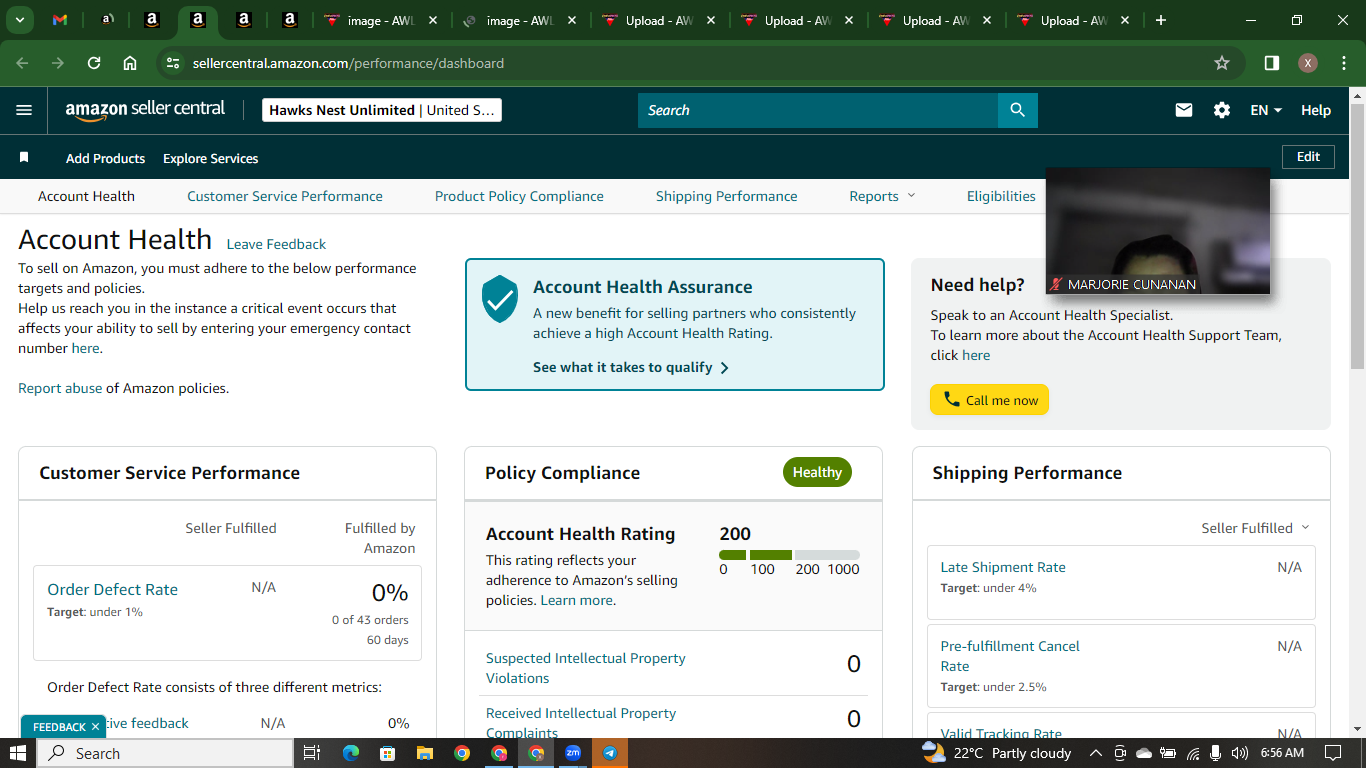Viewport: 1366px width, 768px height.
Task: Open a new browser tab with plus
Action: coord(1161,20)
